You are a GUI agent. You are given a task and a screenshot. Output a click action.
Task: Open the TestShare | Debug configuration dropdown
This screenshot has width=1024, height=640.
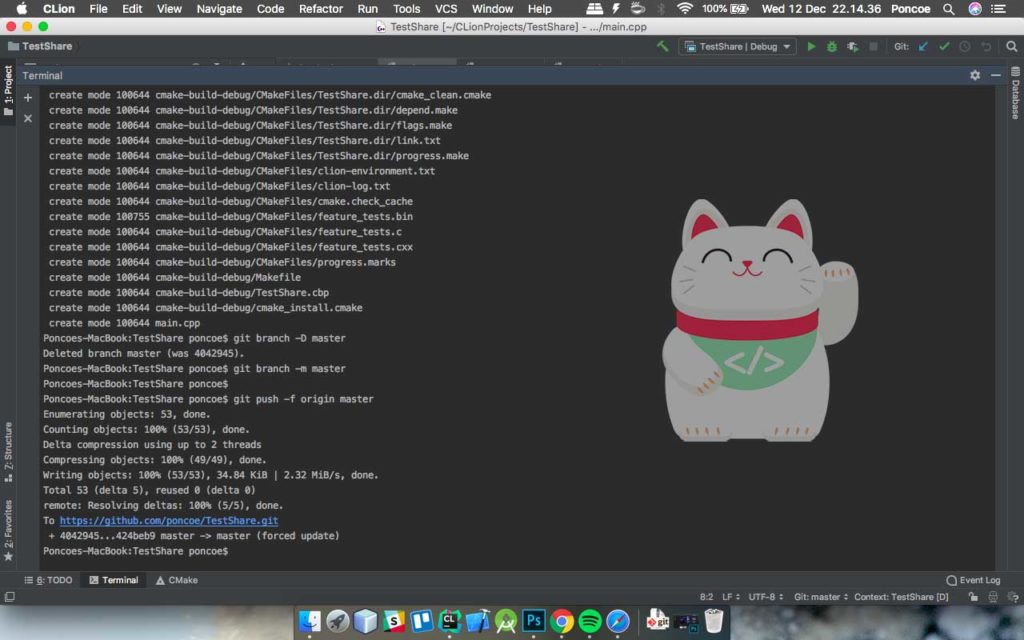pyautogui.click(x=737, y=46)
